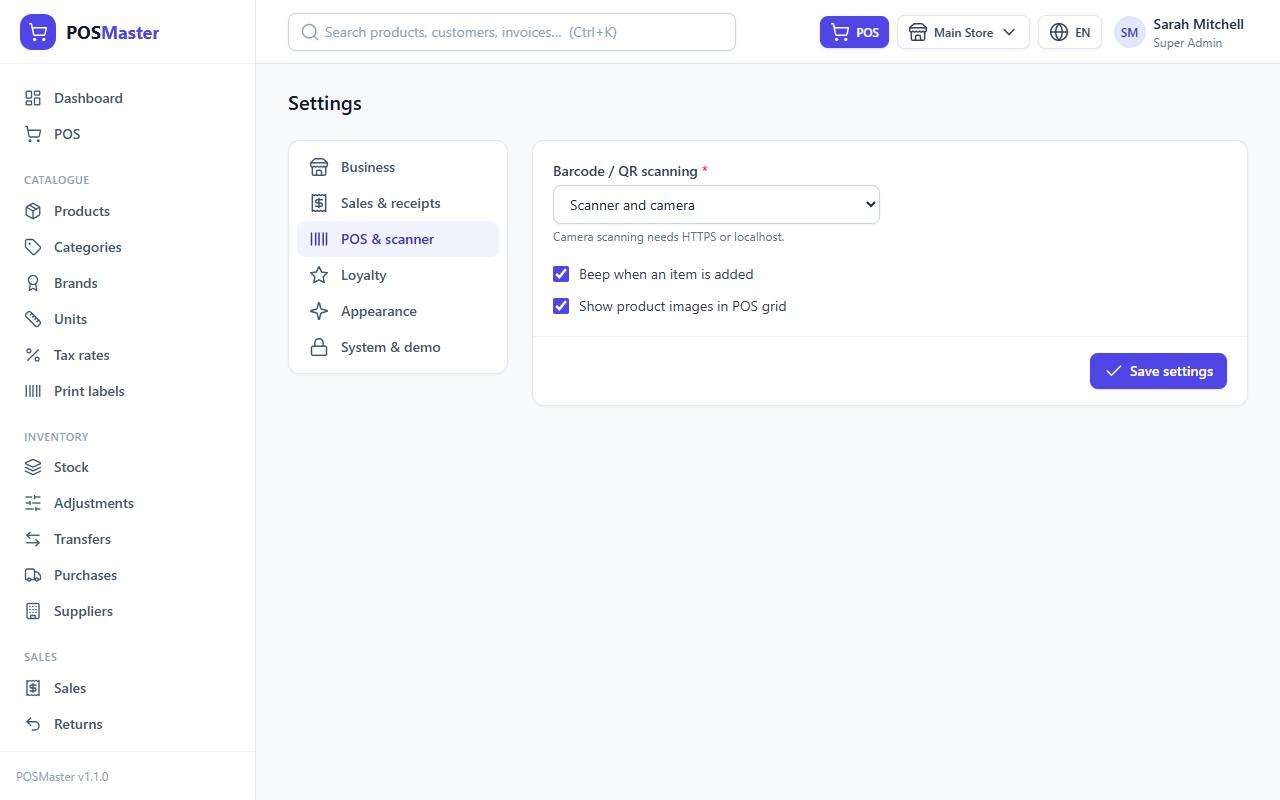1280x800 pixels.
Task: Focus the search products input field
Action: point(512,32)
